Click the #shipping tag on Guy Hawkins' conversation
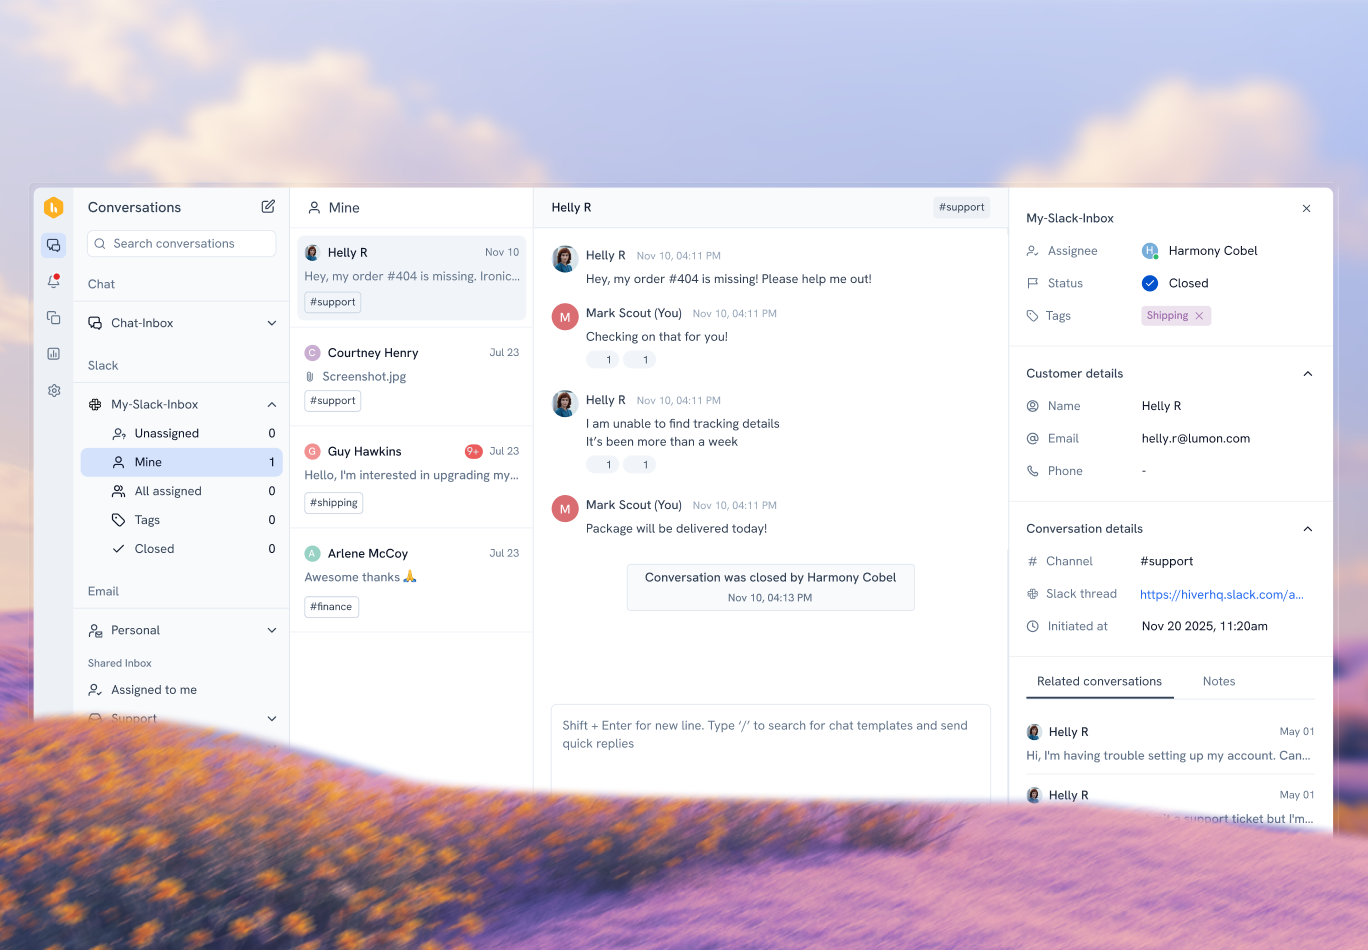This screenshot has width=1368, height=950. [334, 503]
